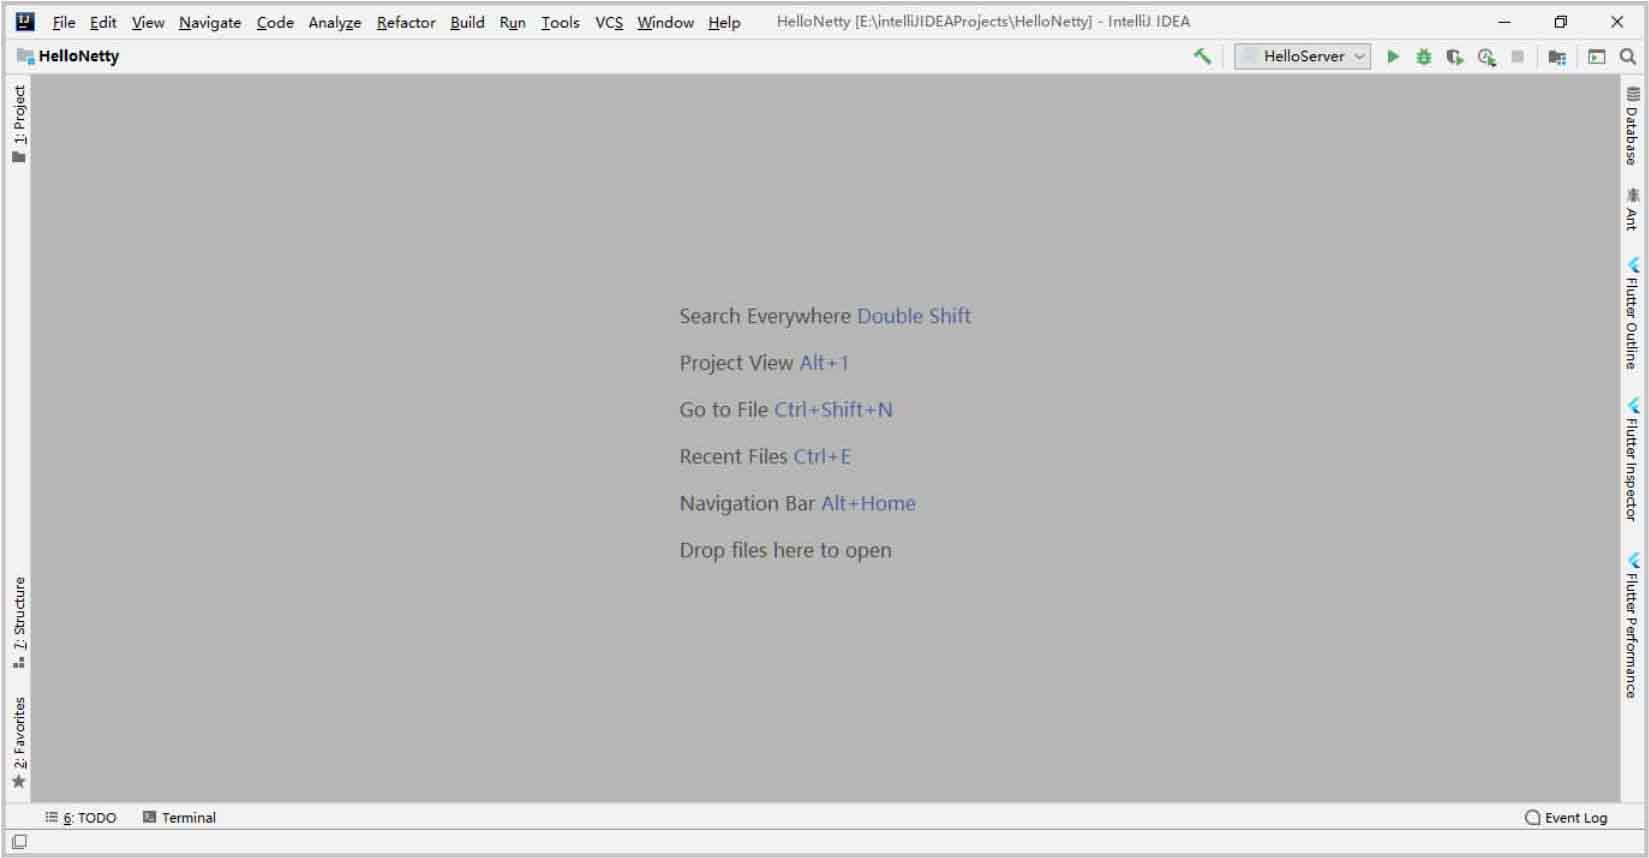Screen dimensions: 1649x858
Task: Open the Terminal tool window
Action: (179, 817)
